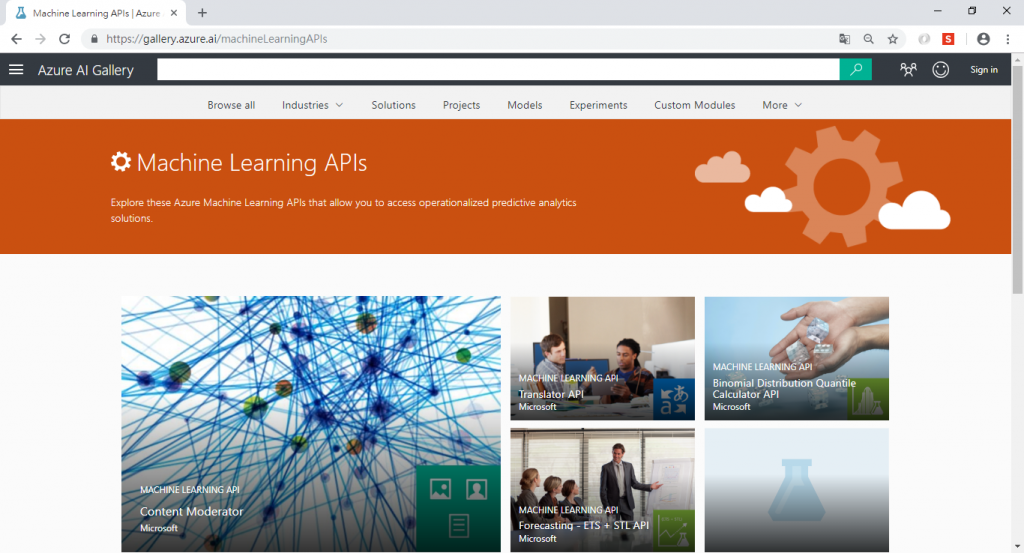The image size is (1024, 553).
Task: Open Custom Modules section
Action: pos(695,105)
